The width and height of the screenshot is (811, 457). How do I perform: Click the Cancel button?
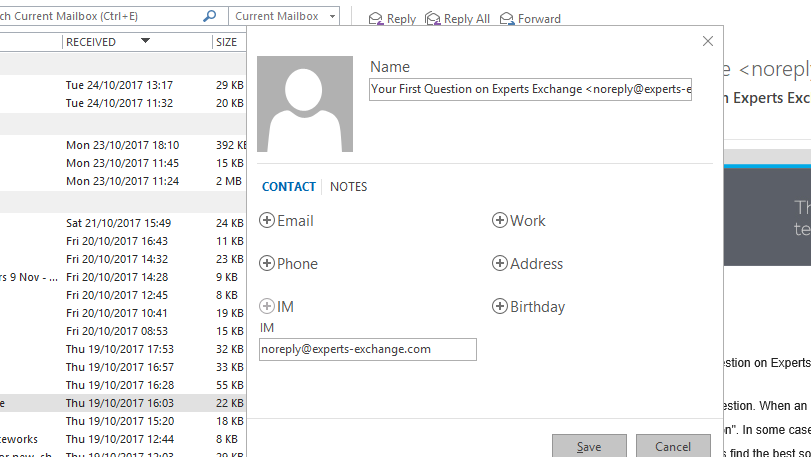(673, 447)
